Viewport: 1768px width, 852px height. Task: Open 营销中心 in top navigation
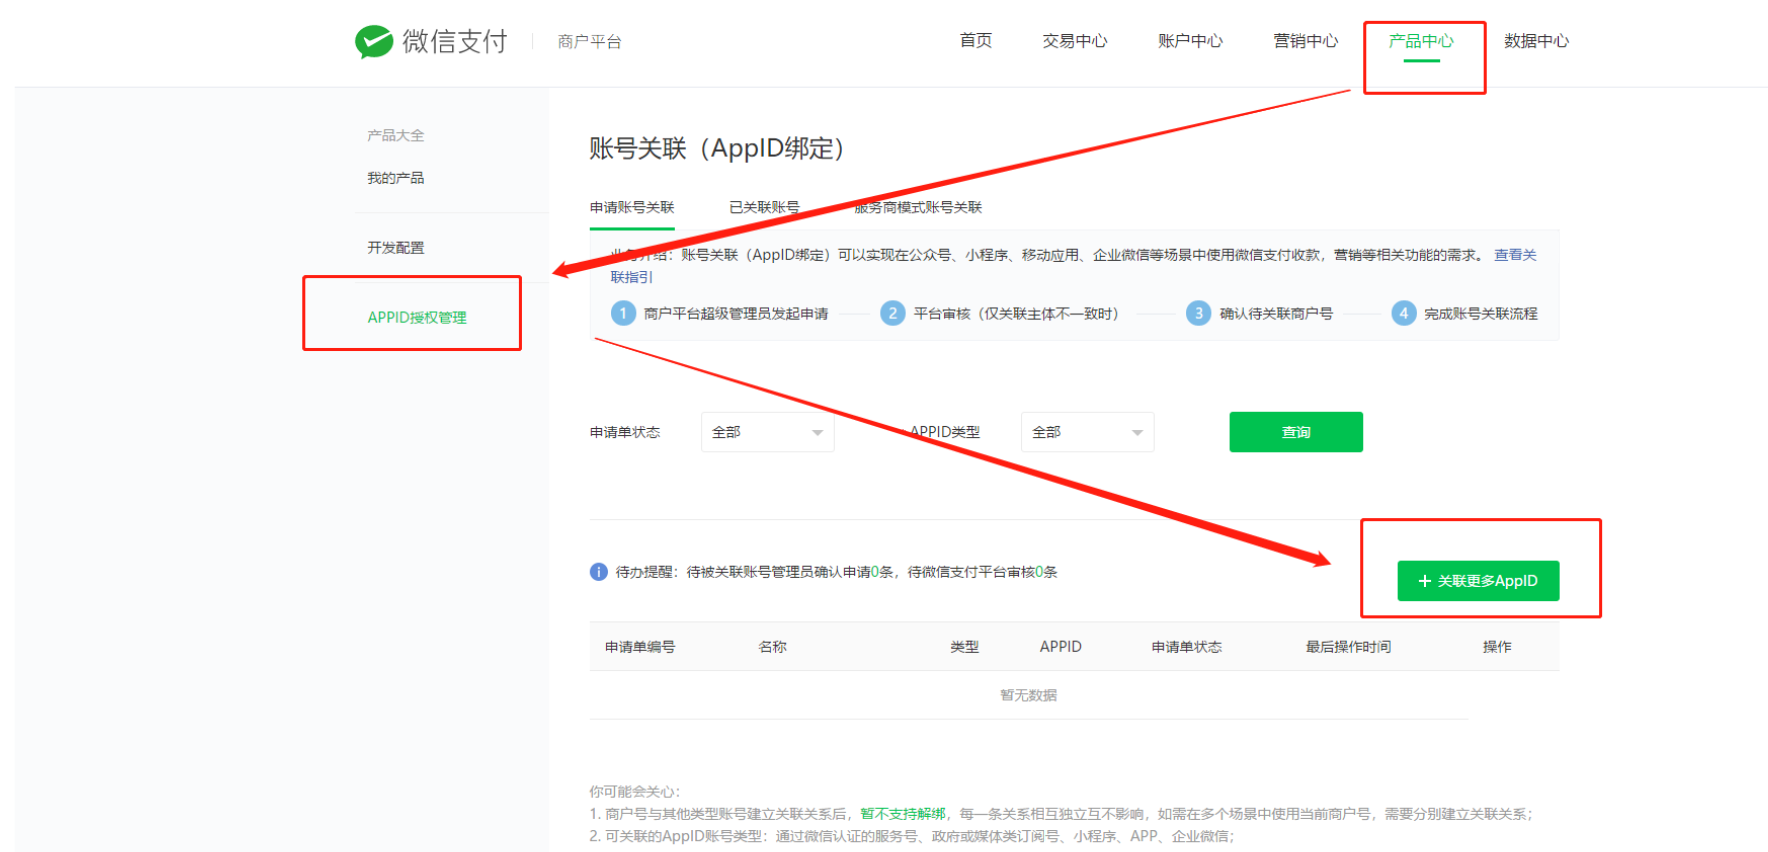(1305, 41)
